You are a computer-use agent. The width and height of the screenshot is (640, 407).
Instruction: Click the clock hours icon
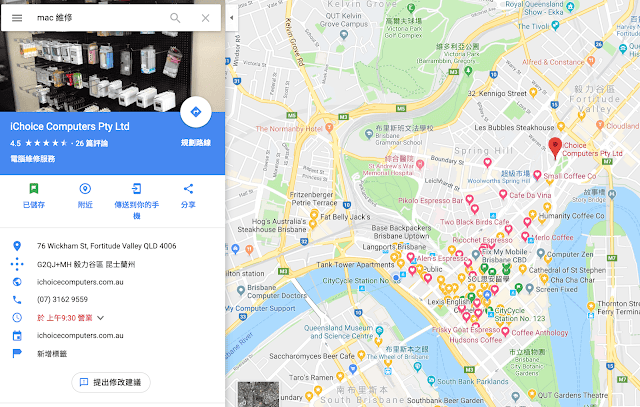click(x=17, y=317)
